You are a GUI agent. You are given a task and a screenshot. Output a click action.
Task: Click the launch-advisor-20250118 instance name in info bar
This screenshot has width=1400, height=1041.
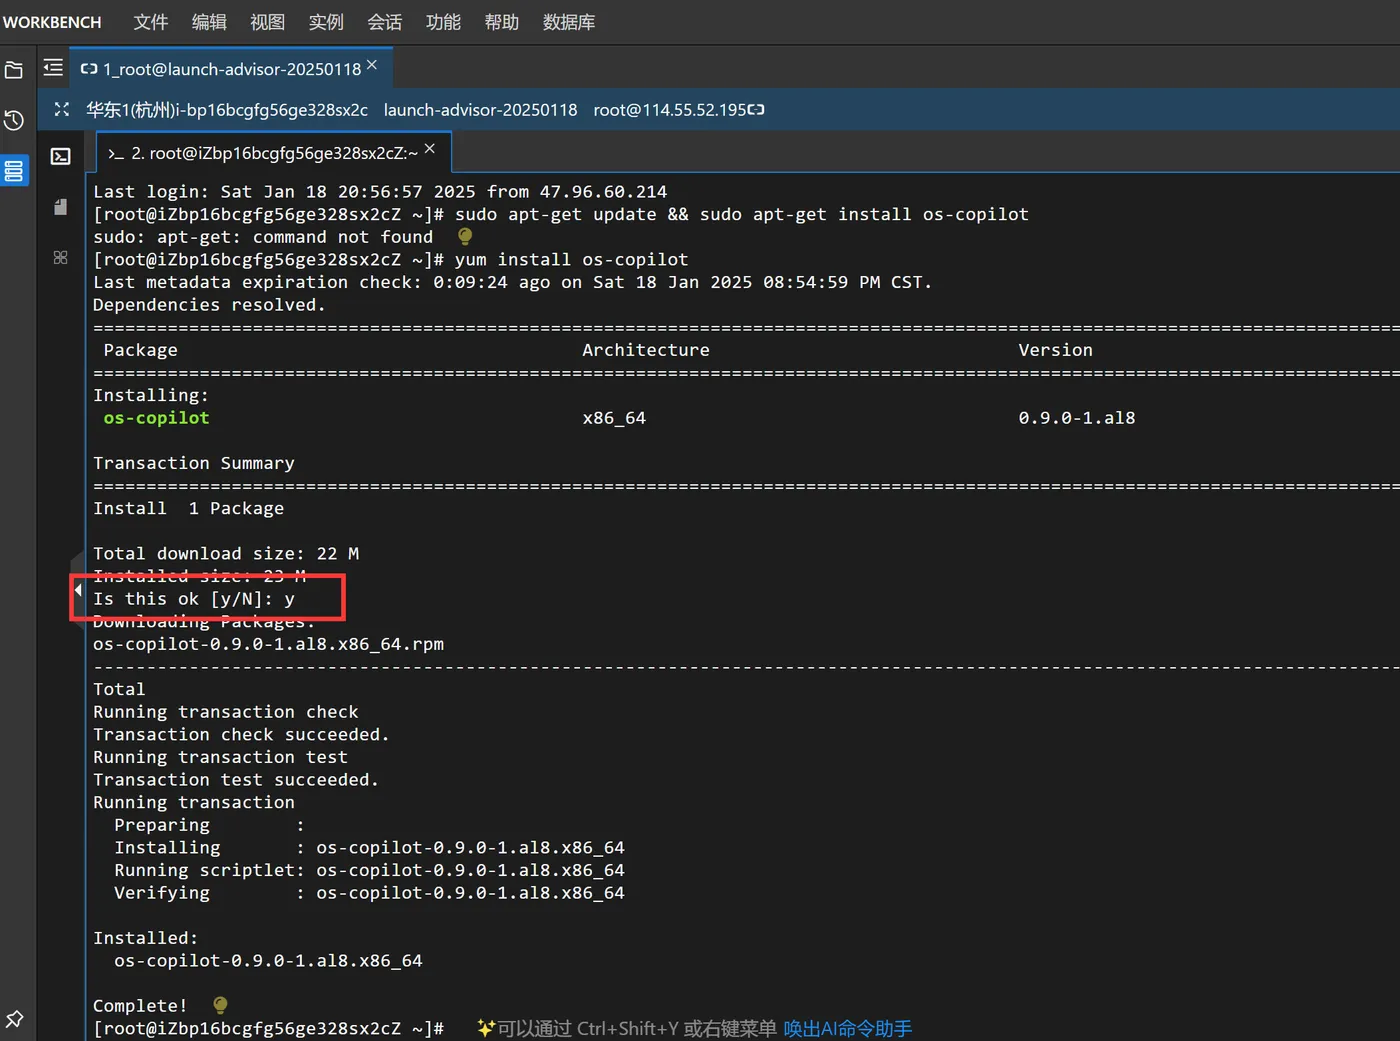[481, 110]
